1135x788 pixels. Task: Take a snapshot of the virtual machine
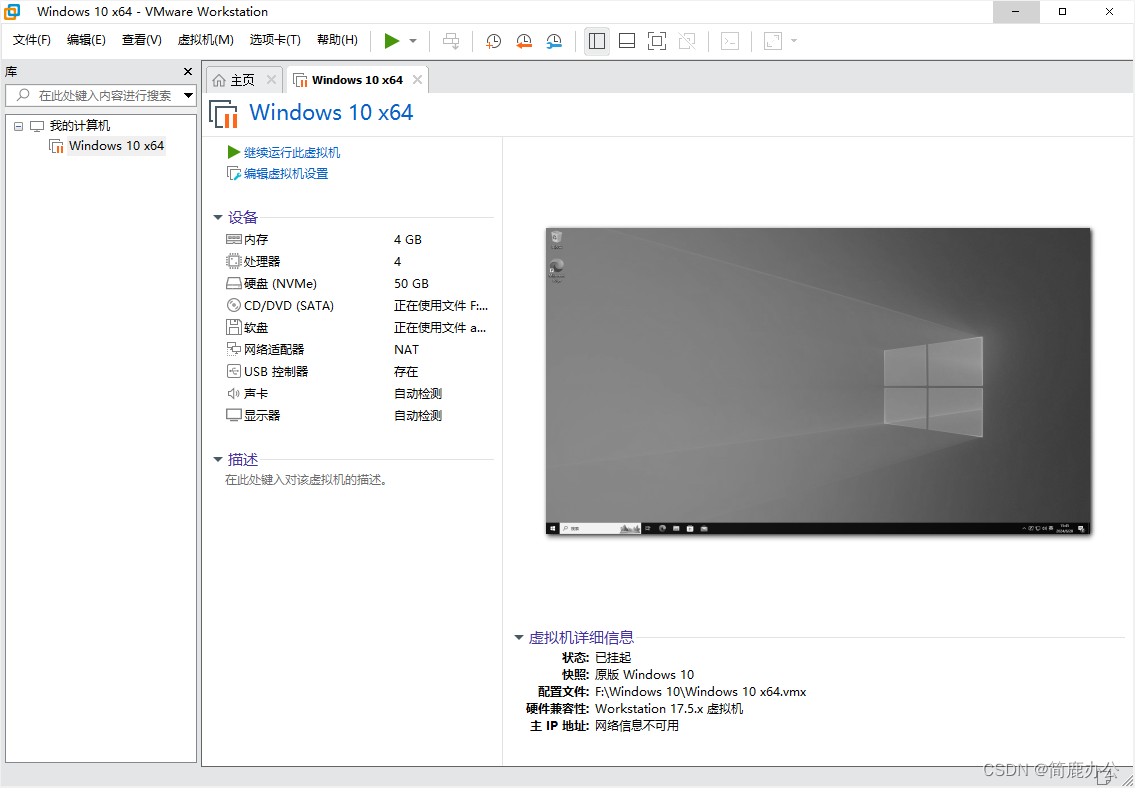(493, 41)
